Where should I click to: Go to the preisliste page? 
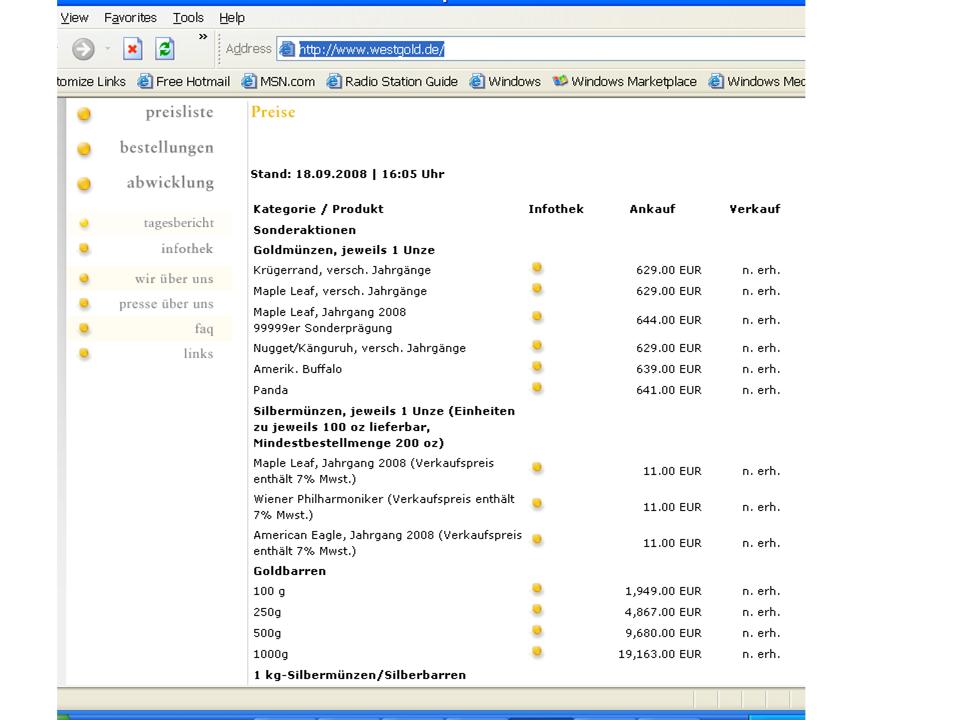coord(179,113)
